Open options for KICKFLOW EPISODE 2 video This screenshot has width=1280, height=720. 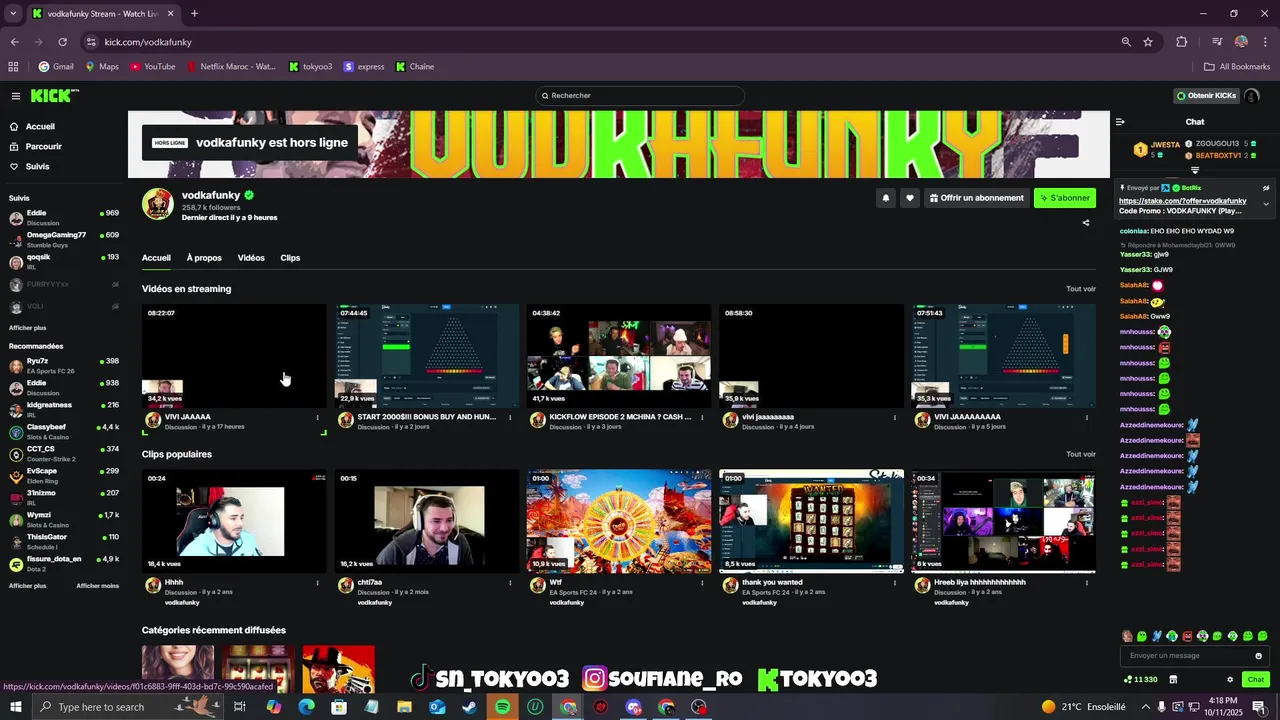click(702, 418)
